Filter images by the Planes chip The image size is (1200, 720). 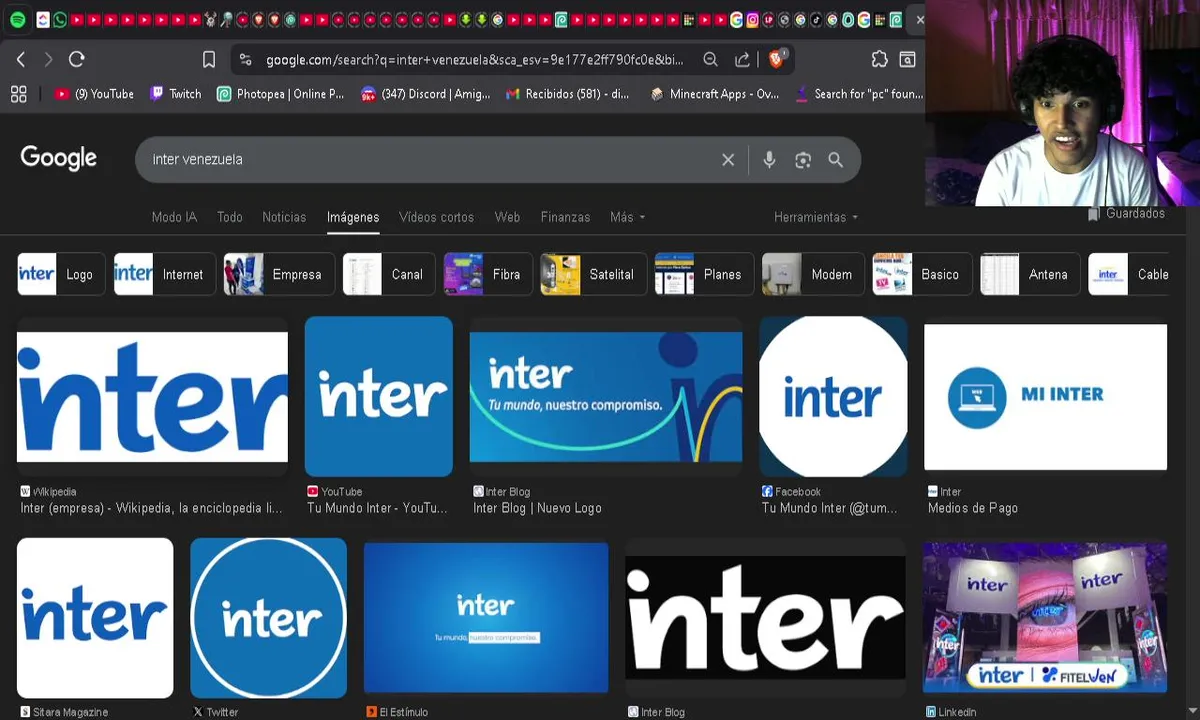[x=704, y=274]
